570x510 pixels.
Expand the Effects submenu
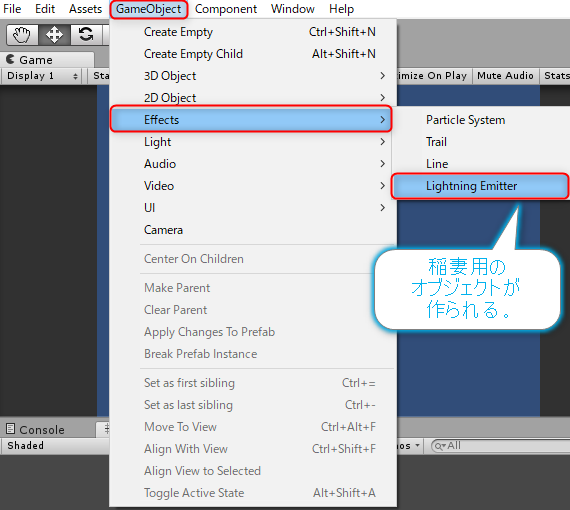[251, 119]
